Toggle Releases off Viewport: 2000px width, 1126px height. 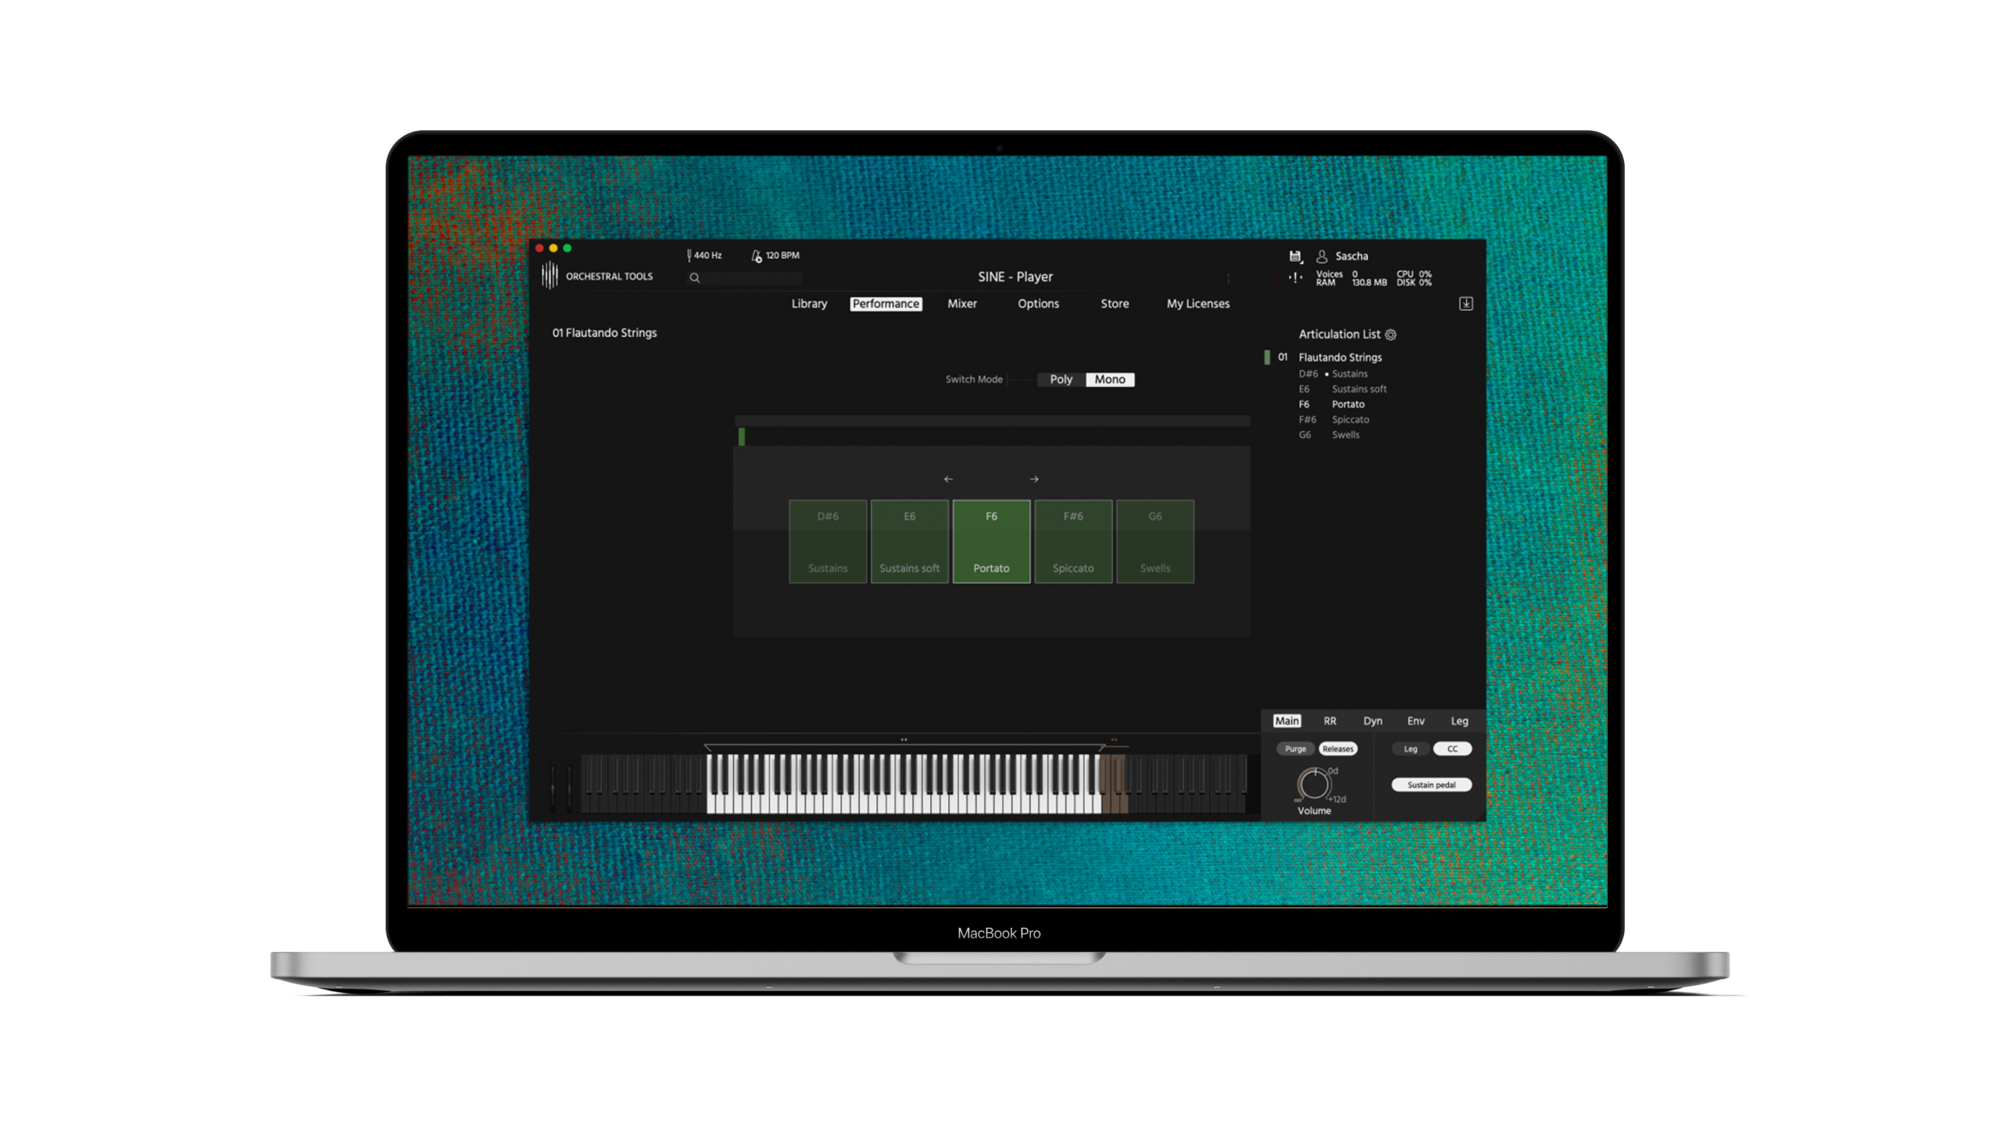pyautogui.click(x=1338, y=748)
